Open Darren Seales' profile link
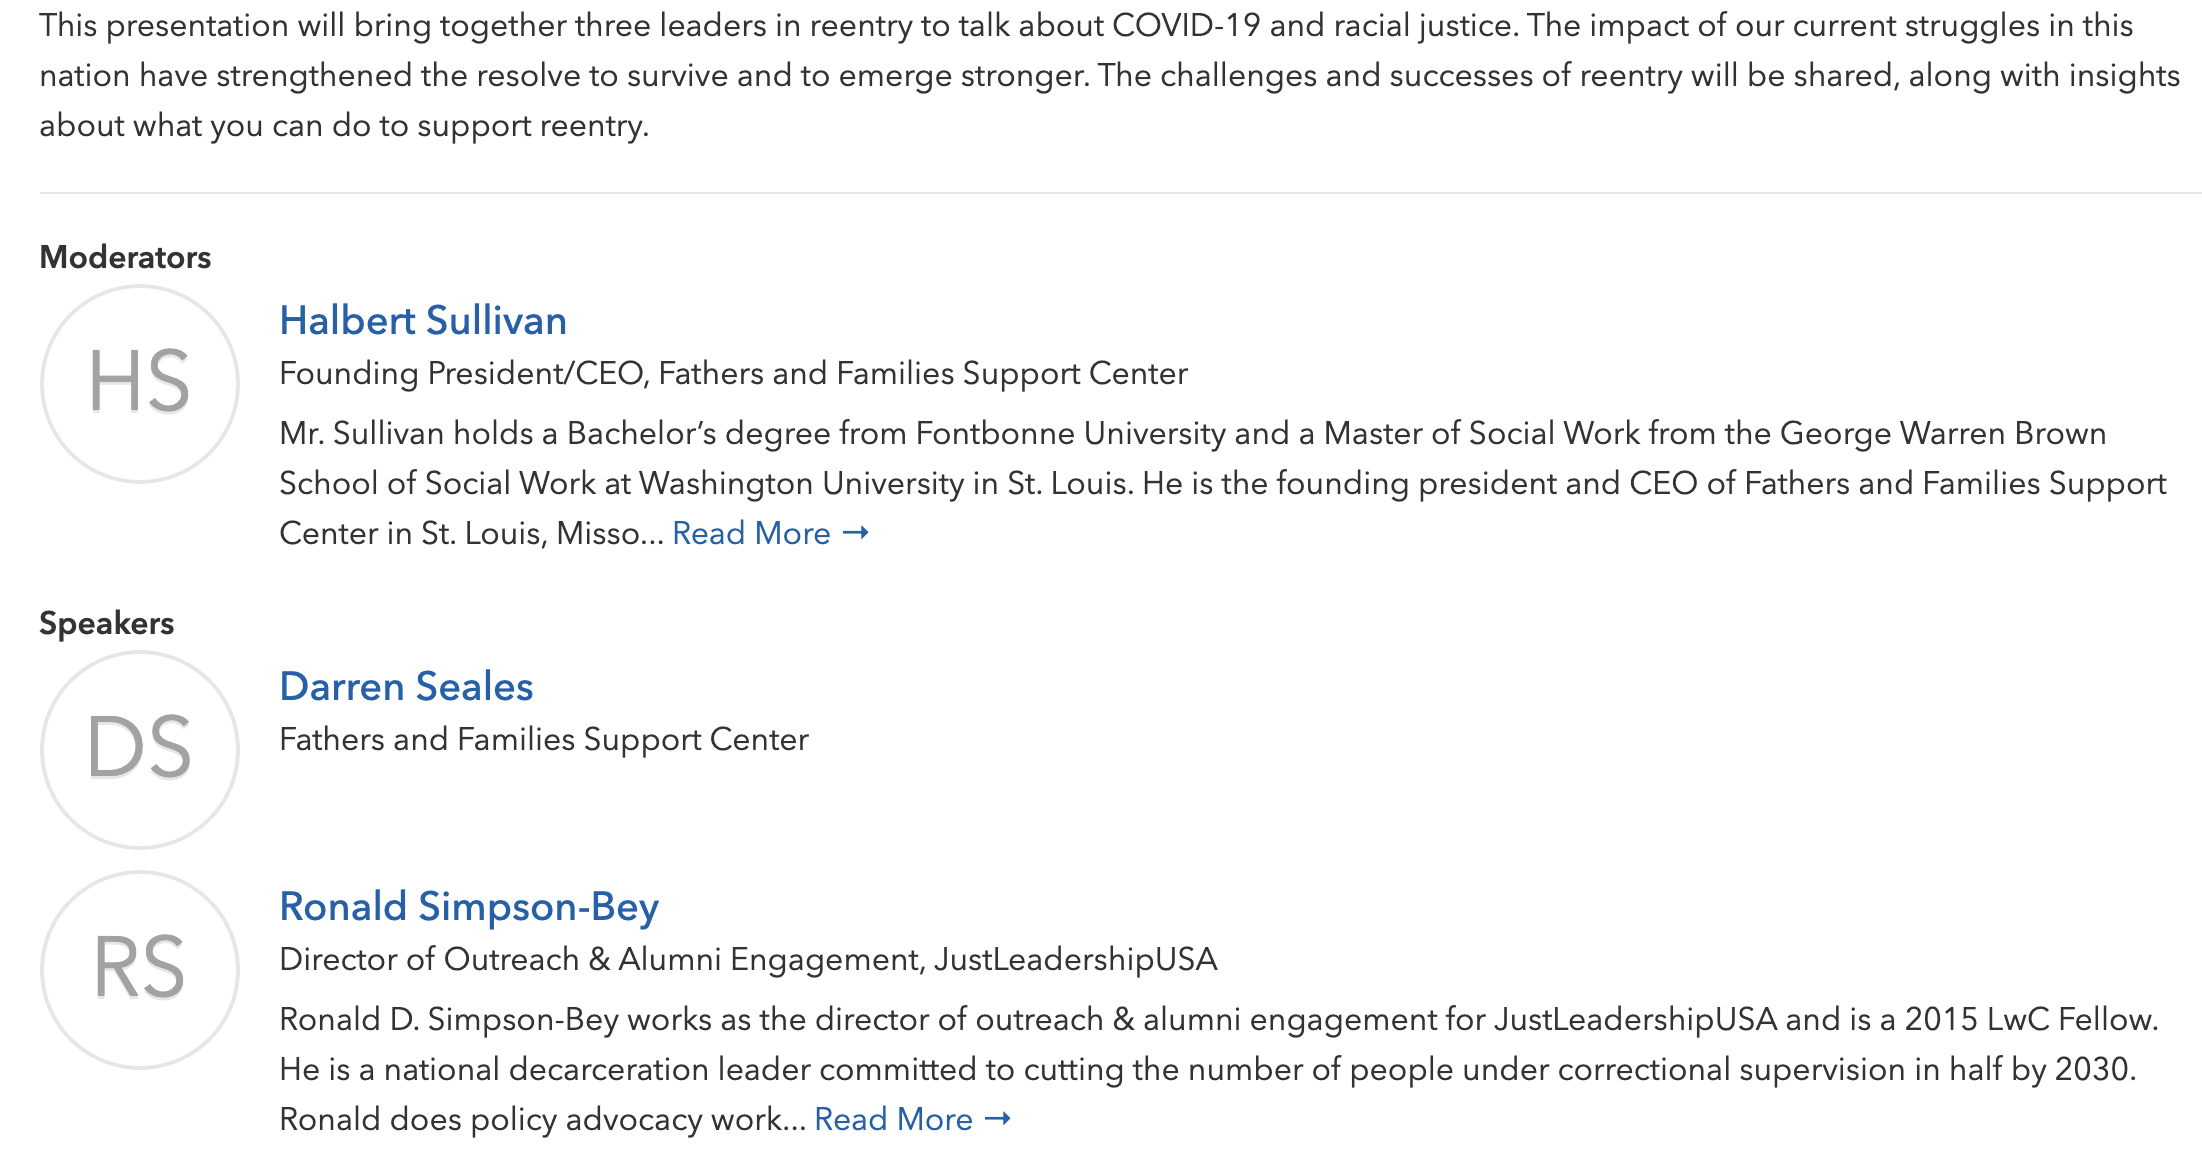Screen dimensions: 2202x1158 406,687
